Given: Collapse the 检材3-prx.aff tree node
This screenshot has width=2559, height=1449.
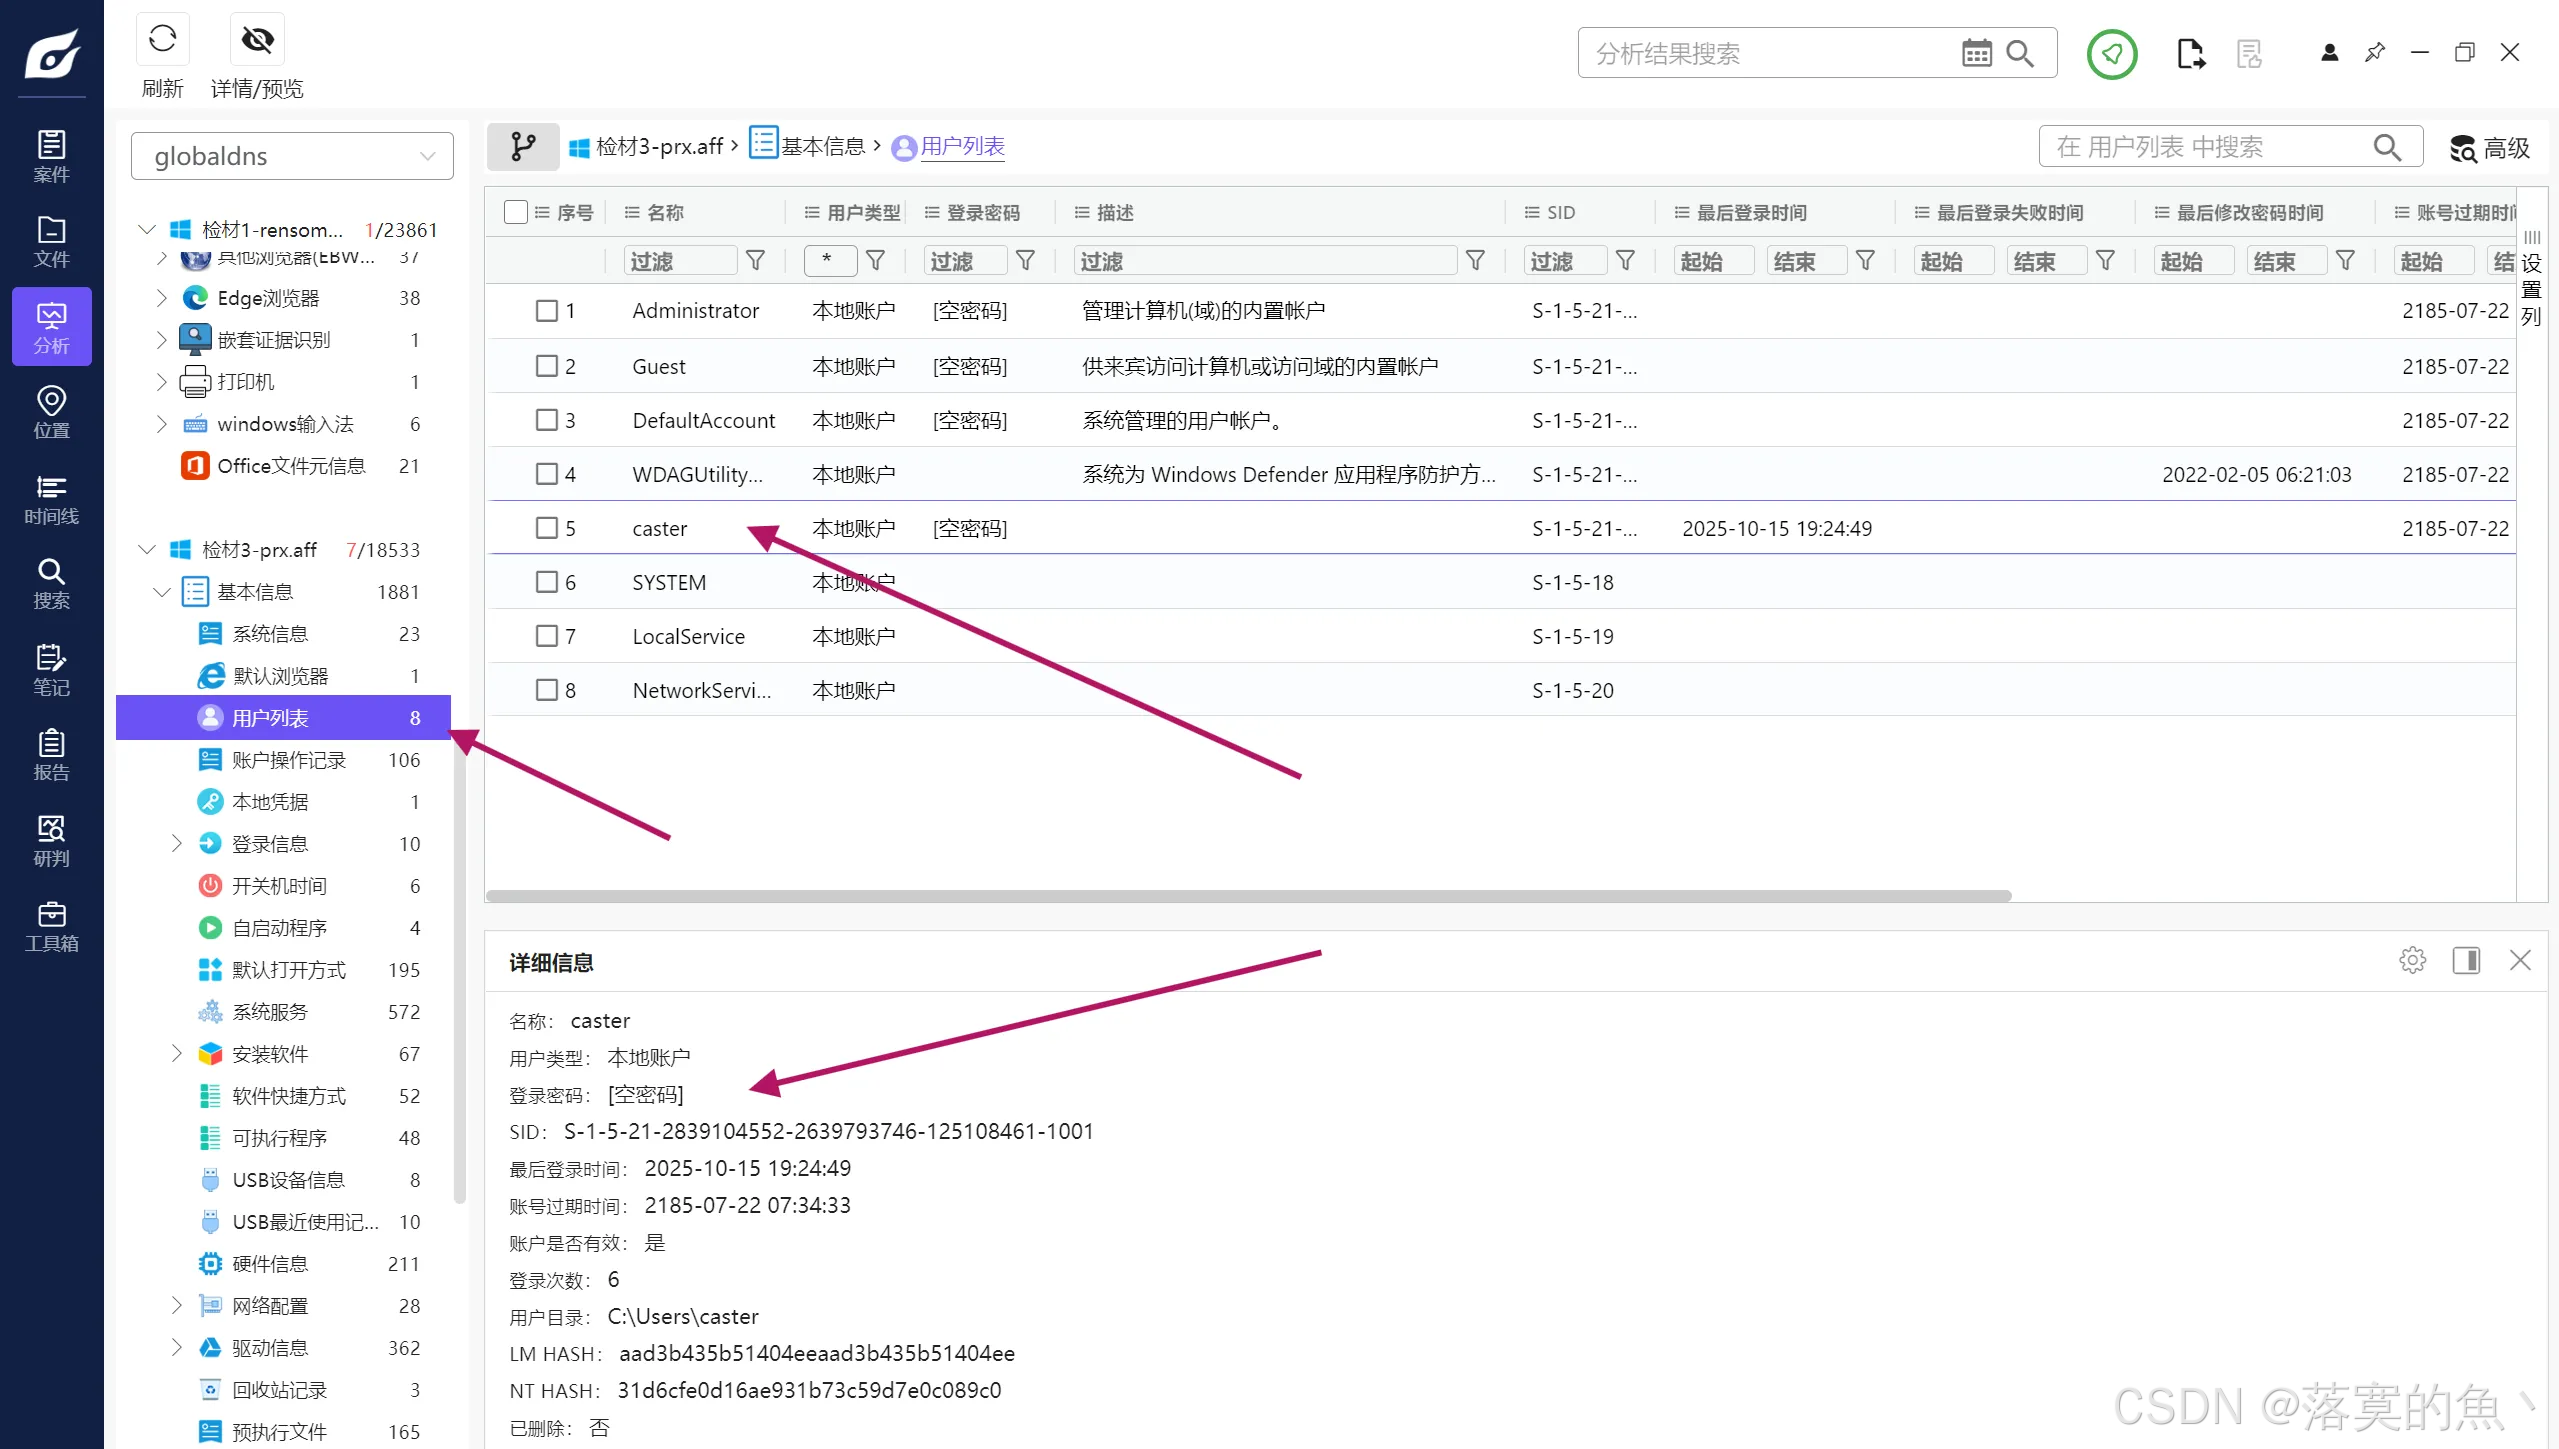Looking at the screenshot, I should tap(147, 550).
